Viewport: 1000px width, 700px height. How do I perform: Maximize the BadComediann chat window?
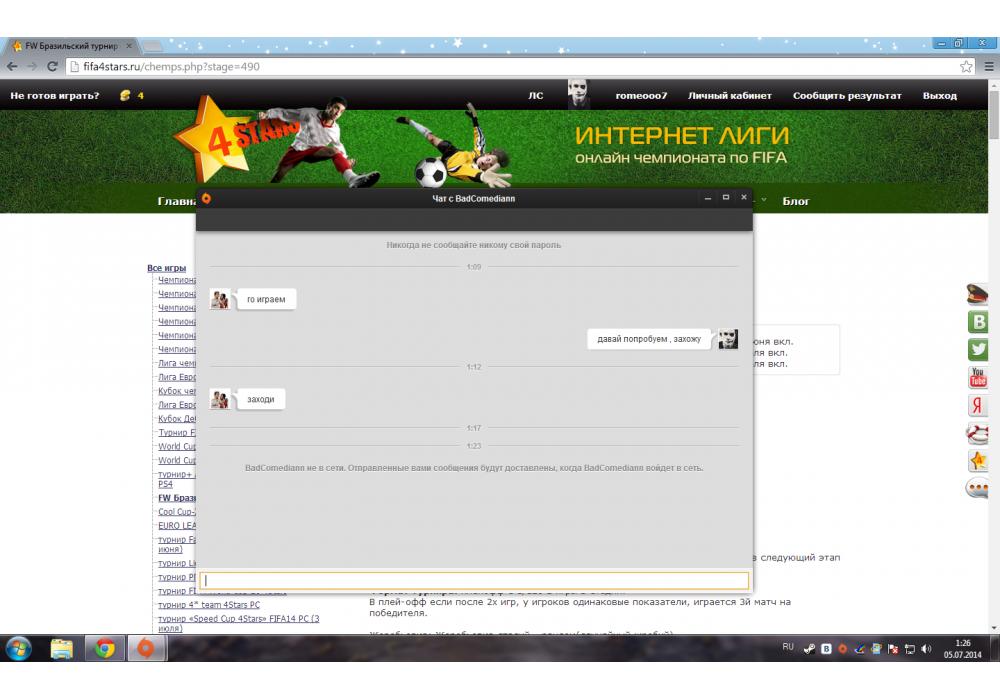tap(726, 198)
